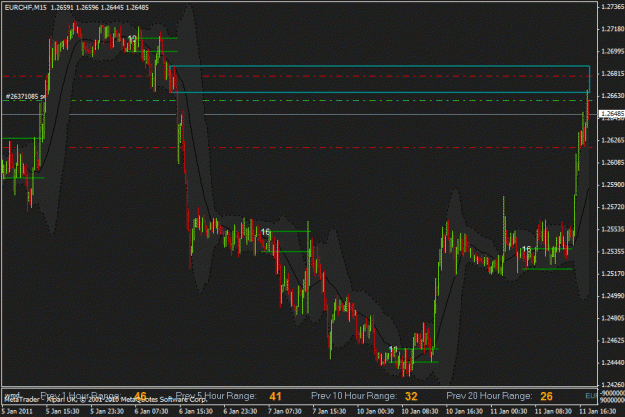Click the 10 Jan 00:30 time label
The height and width of the screenshot is (417, 625).
[x=375, y=411]
